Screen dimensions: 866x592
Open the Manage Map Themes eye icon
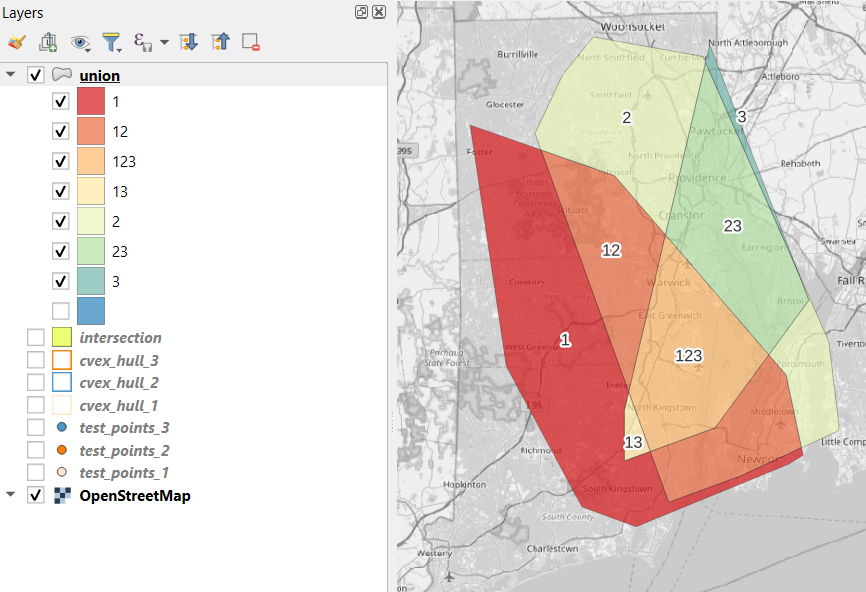coord(80,42)
